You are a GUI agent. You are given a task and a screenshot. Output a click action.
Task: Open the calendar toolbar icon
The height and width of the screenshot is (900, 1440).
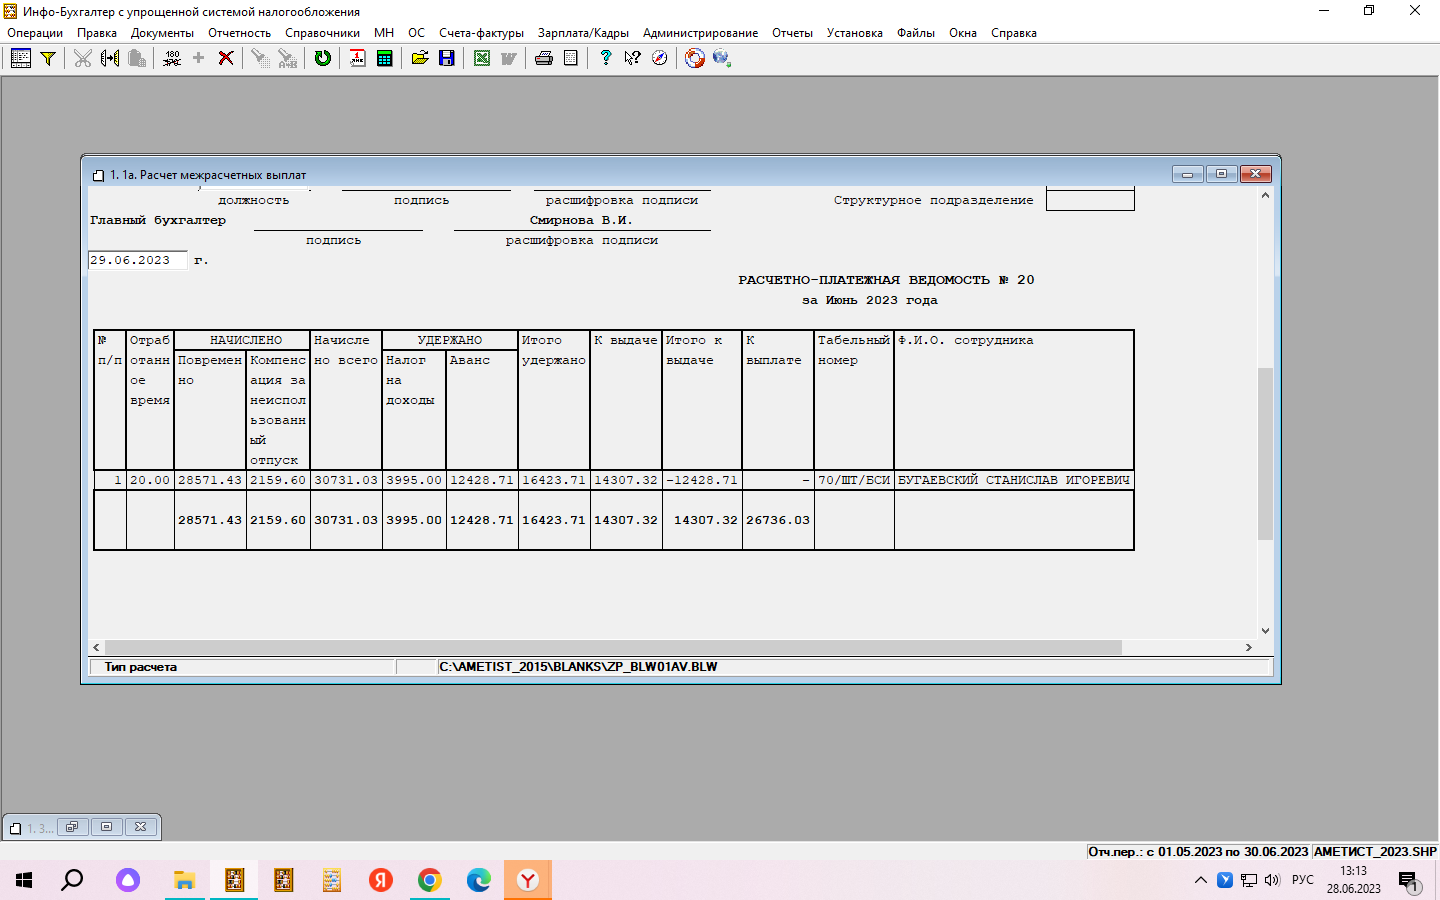pos(357,58)
